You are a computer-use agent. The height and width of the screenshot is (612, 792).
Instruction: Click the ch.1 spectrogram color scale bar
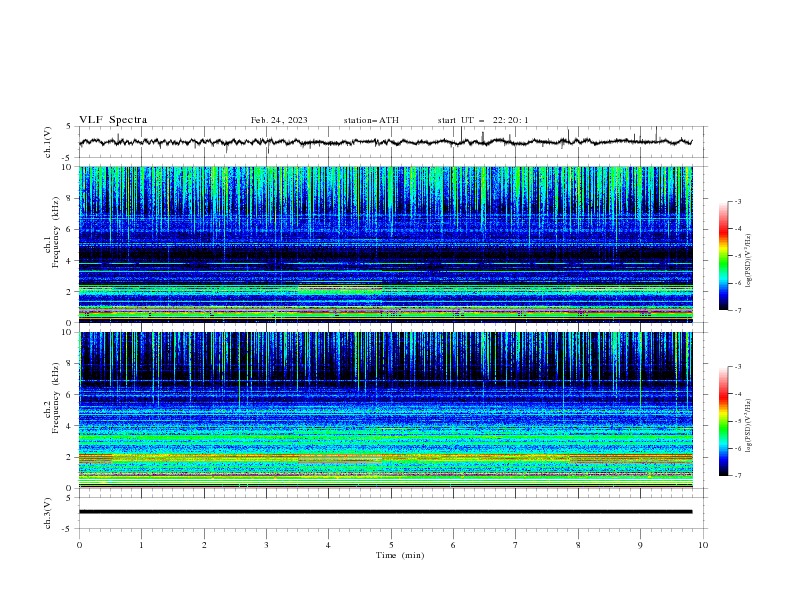tap(723, 256)
